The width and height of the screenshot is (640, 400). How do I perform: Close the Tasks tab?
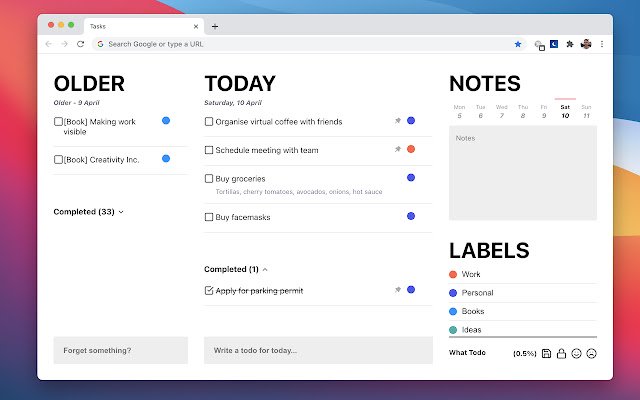(196, 27)
